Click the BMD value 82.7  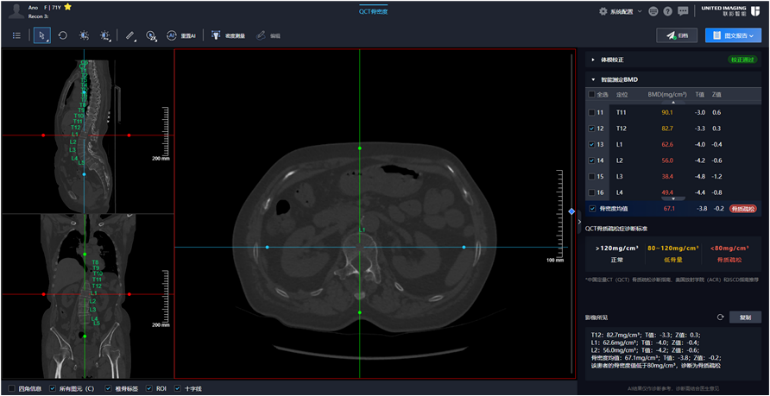click(x=667, y=129)
